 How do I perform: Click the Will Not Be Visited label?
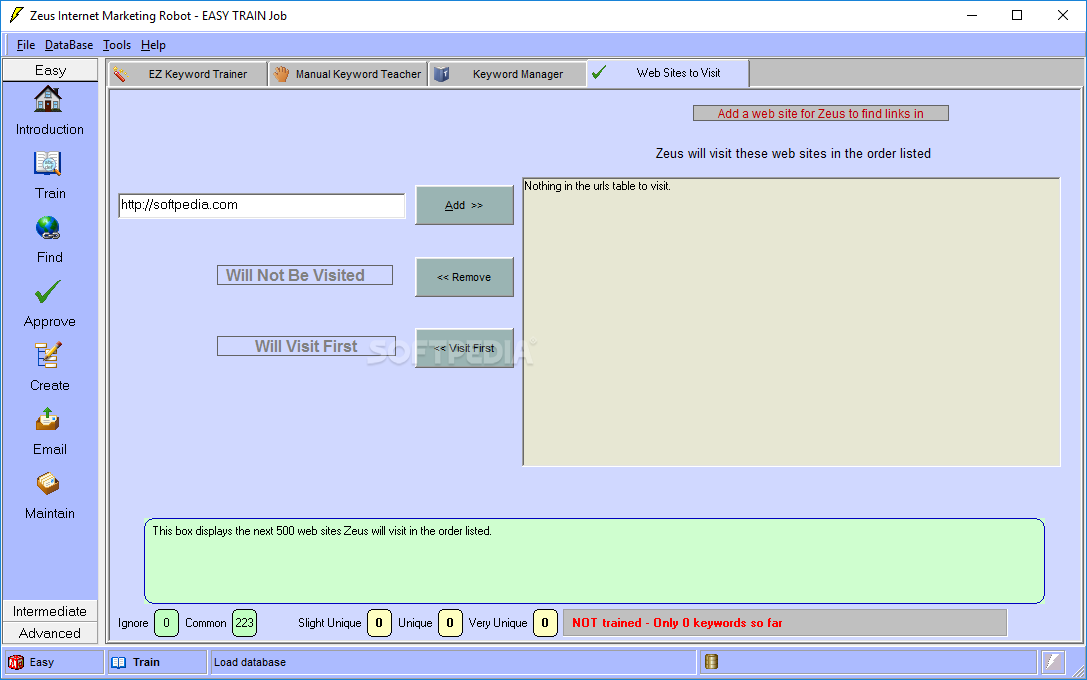point(305,275)
